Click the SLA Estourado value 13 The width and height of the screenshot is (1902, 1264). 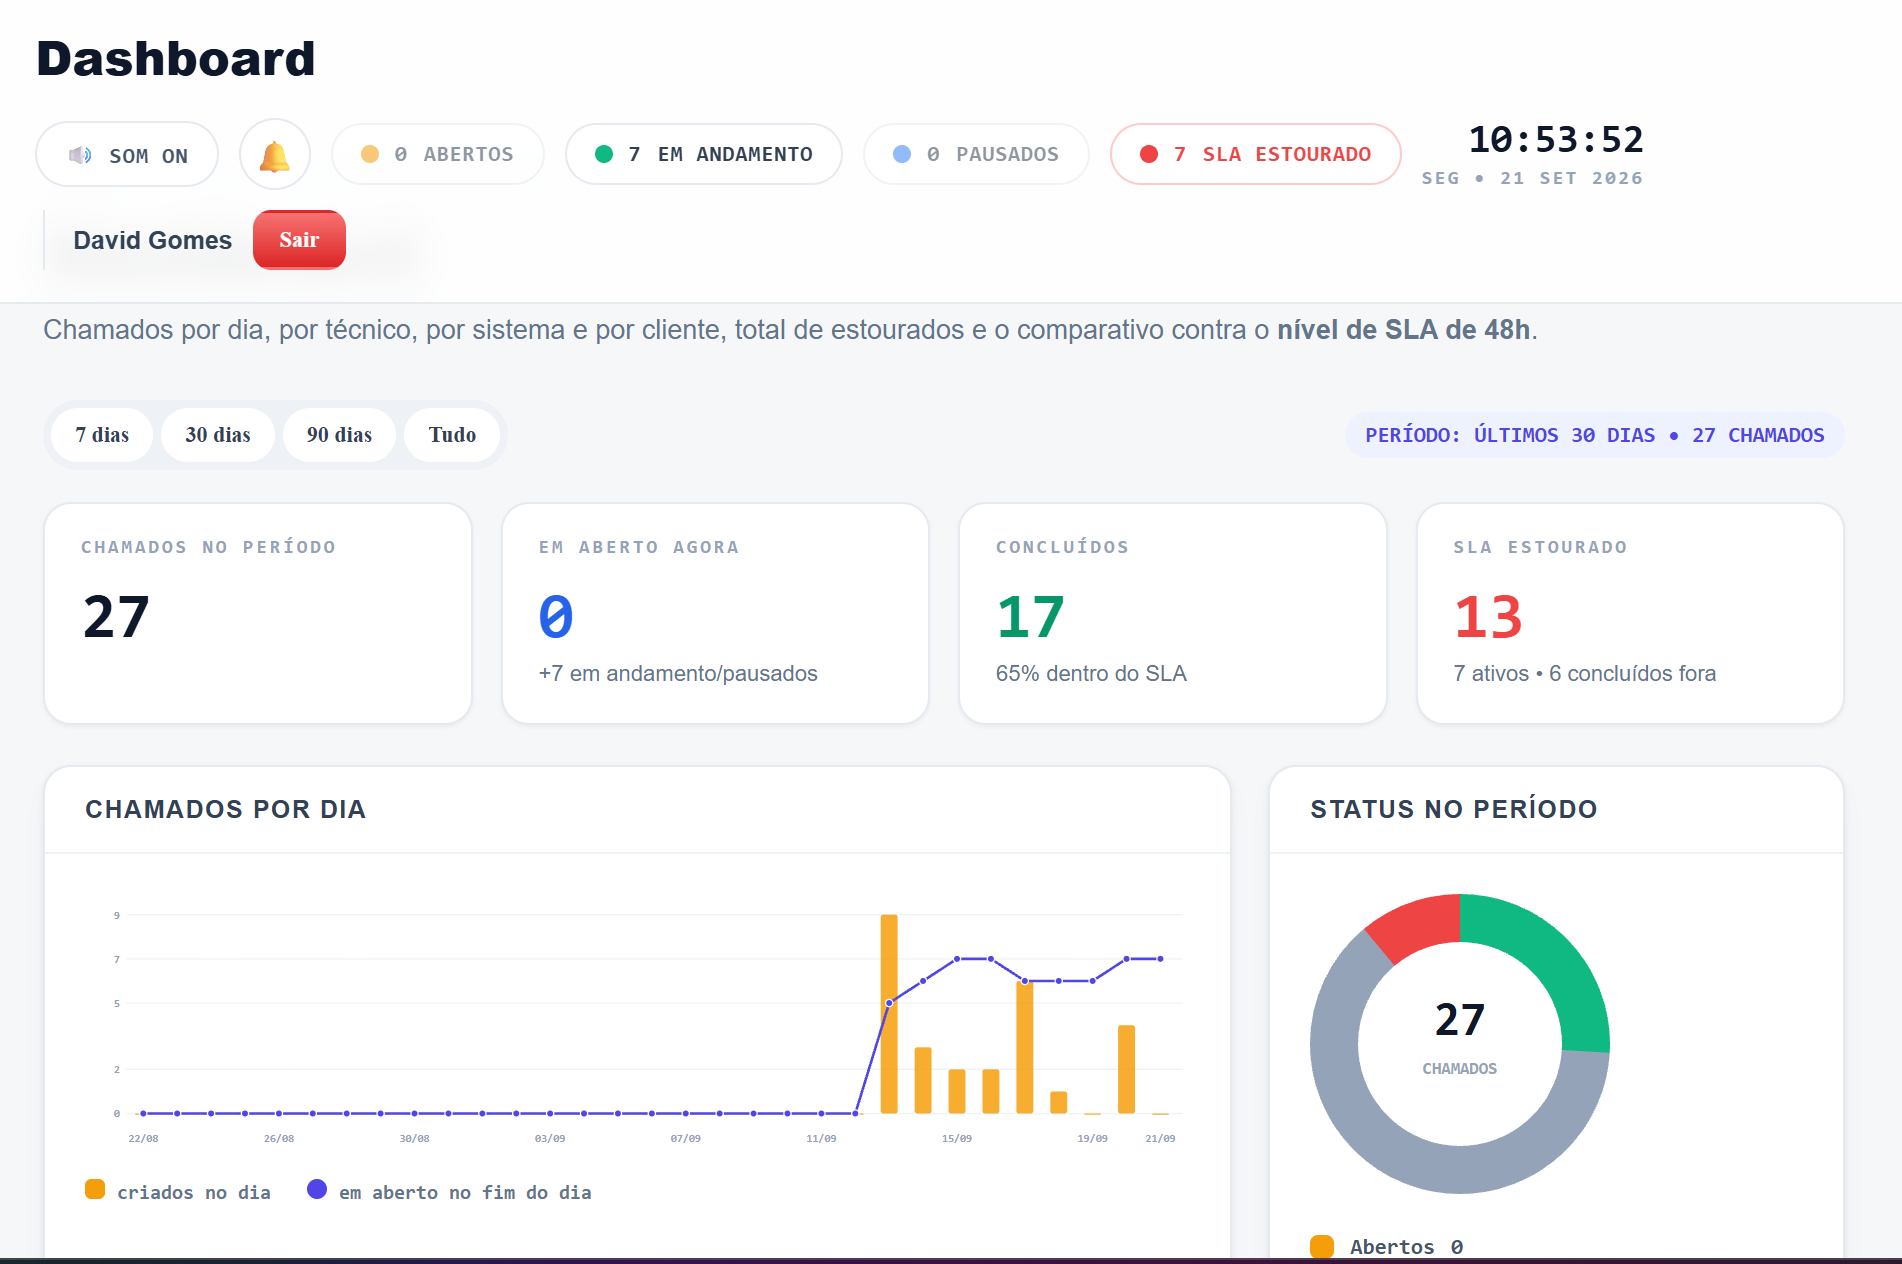pos(1488,617)
